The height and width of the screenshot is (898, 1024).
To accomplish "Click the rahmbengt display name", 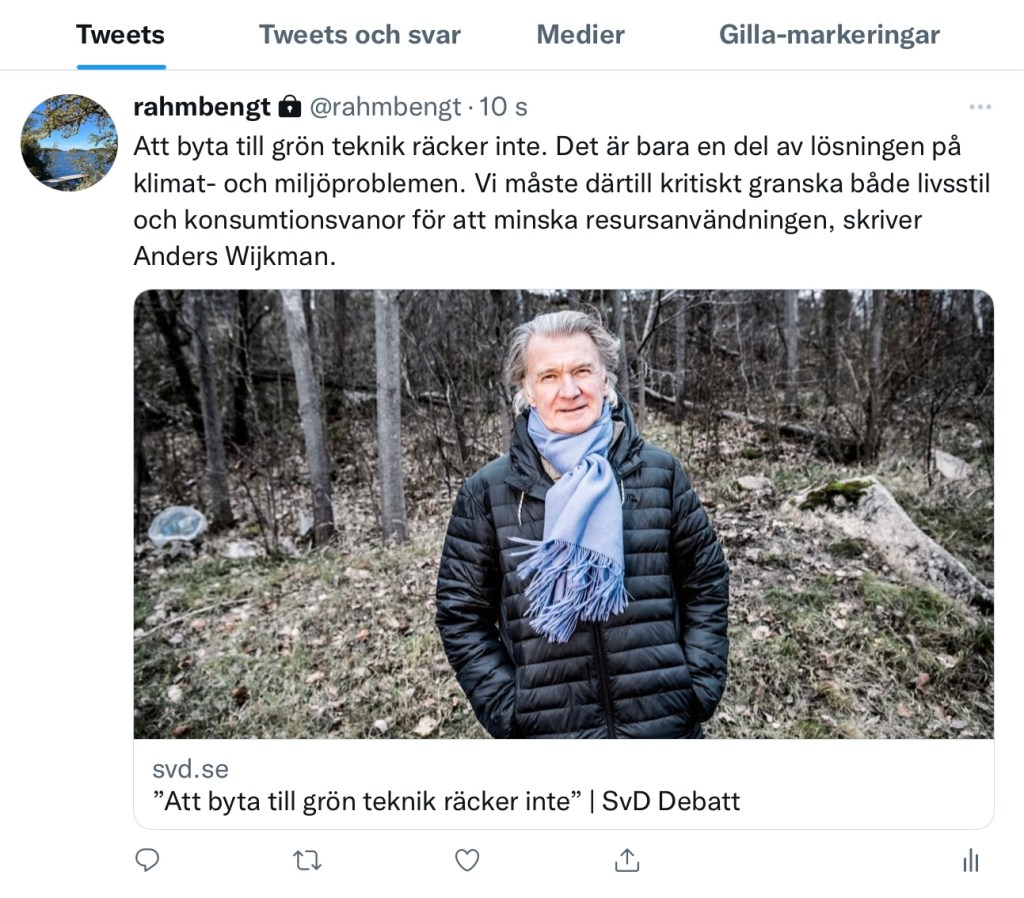I will 202,106.
